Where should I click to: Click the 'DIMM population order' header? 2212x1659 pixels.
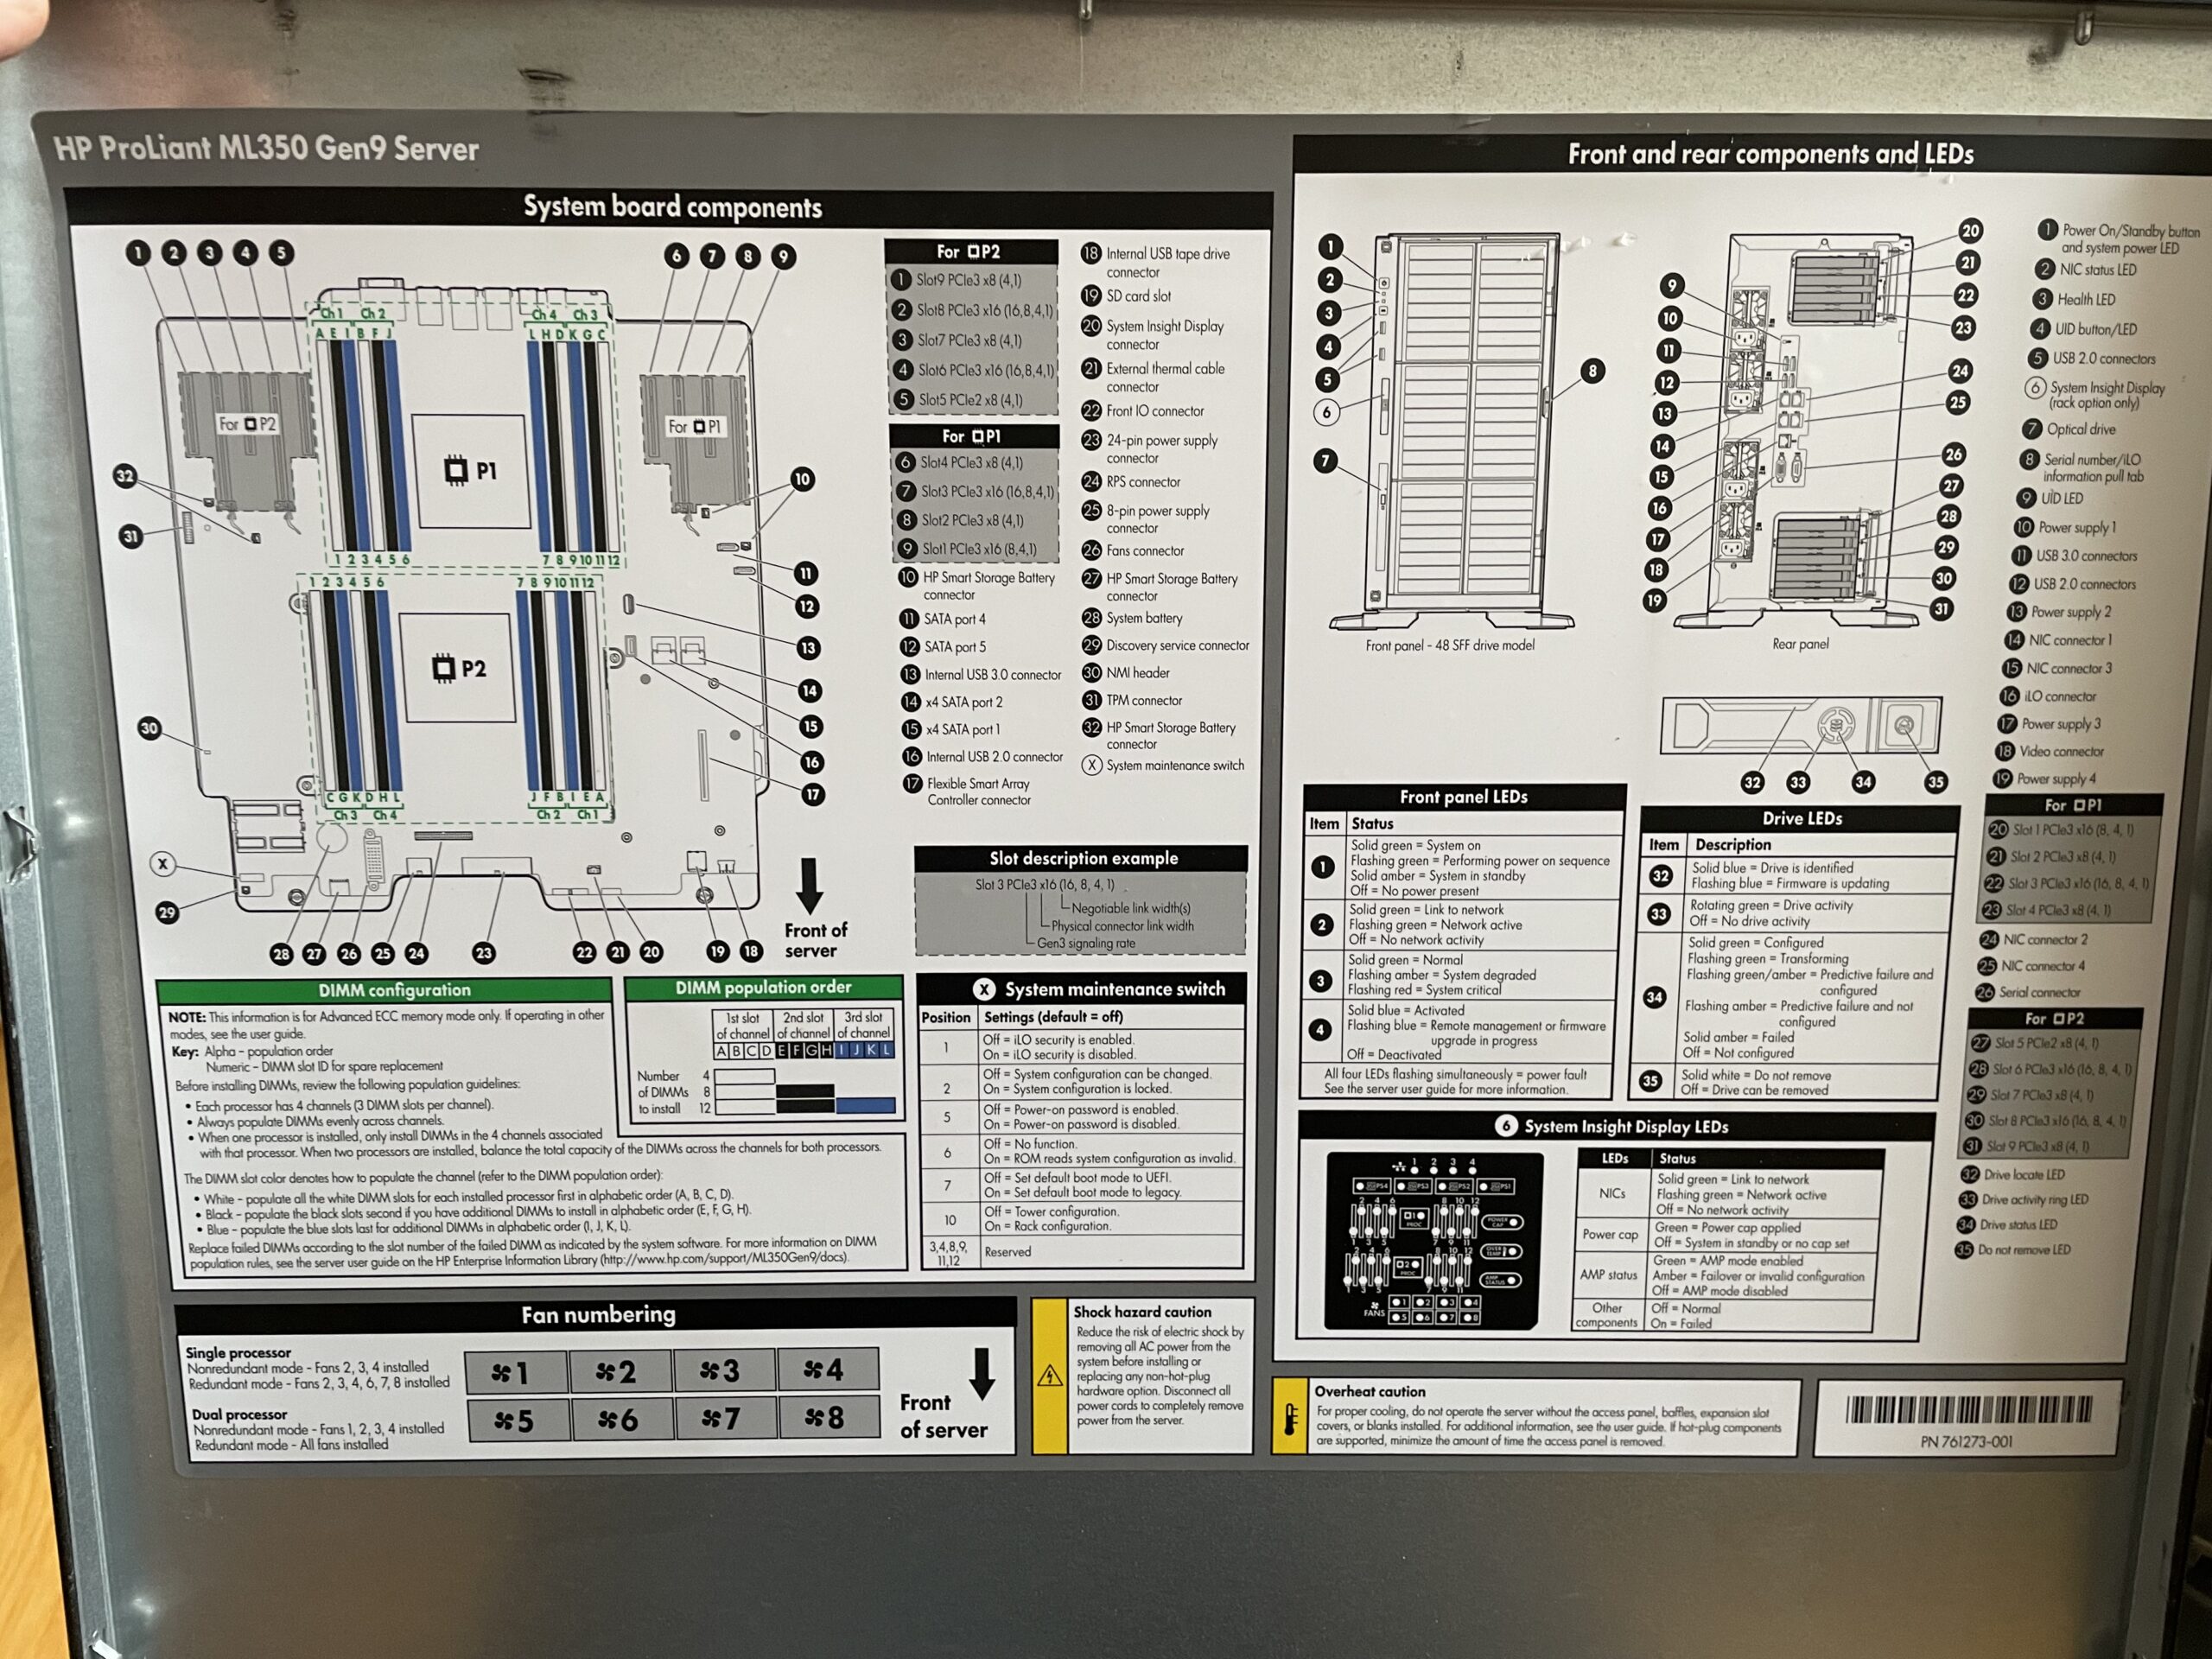pyautogui.click(x=763, y=987)
